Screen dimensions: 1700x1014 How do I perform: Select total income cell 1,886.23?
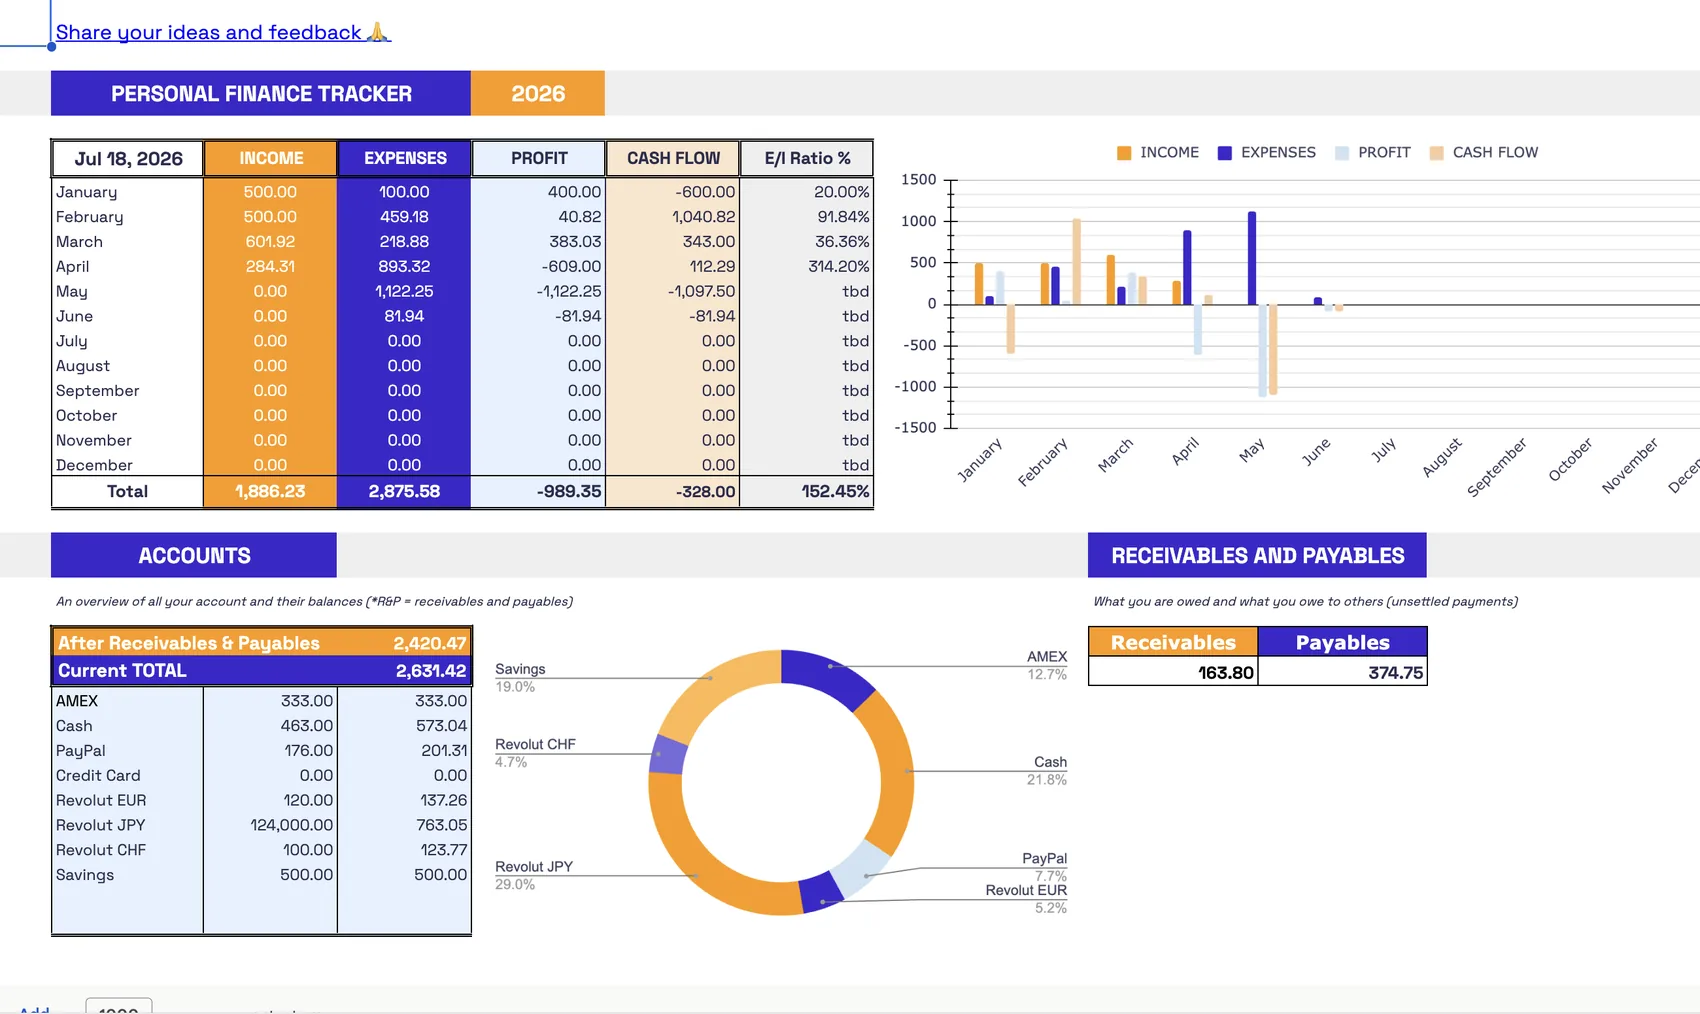270,492
